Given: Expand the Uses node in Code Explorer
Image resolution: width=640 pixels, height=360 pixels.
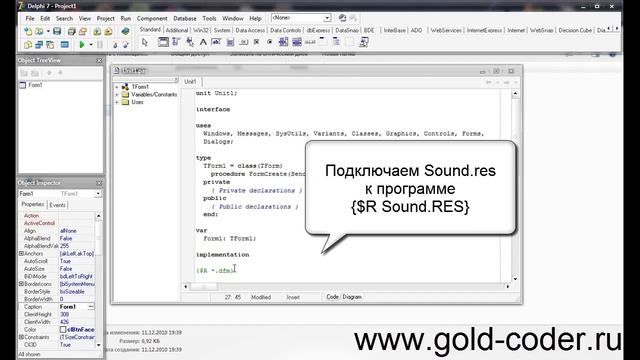Looking at the screenshot, I should click(117, 102).
